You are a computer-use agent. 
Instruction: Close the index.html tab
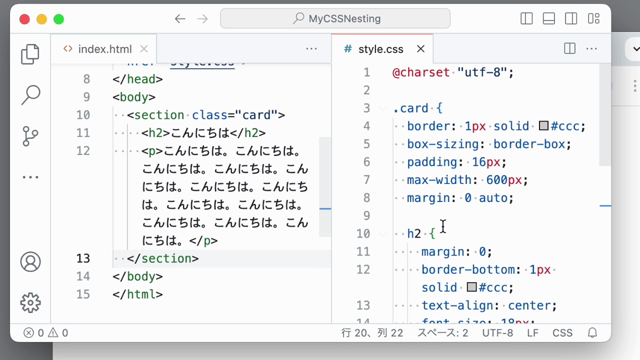[x=144, y=49]
